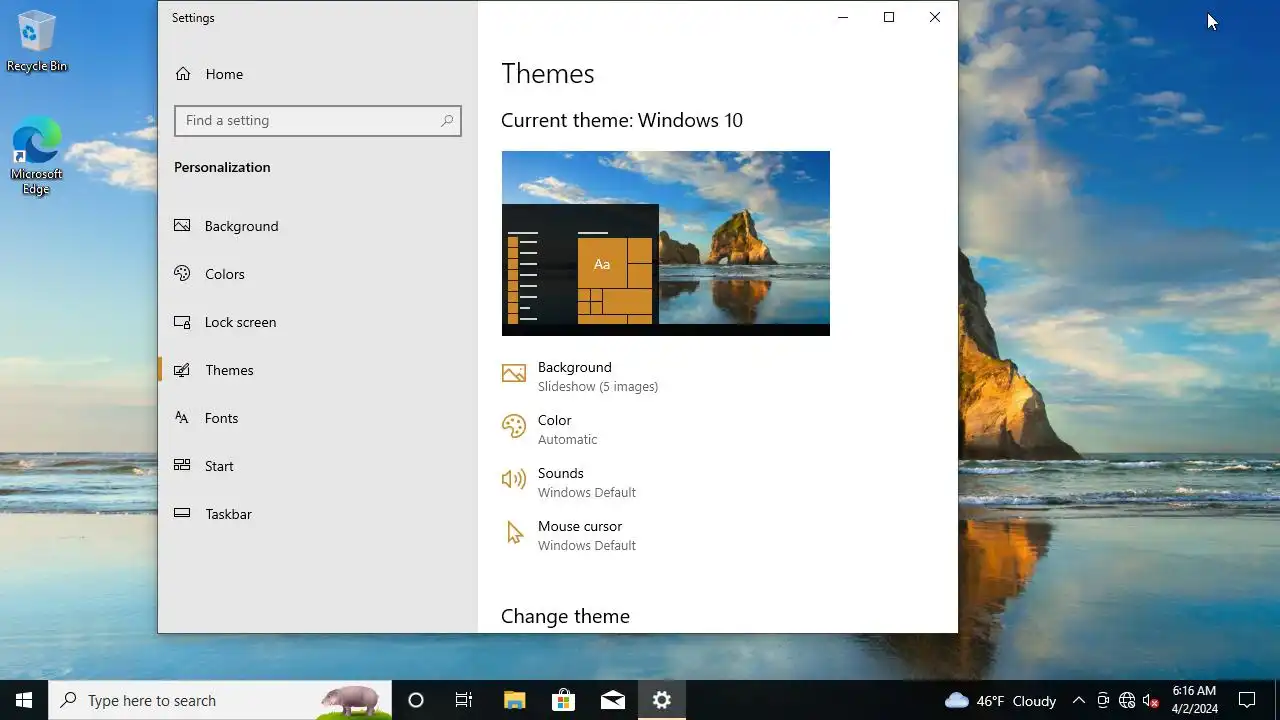
Task: Open Color Automatic theme setting
Action: click(550, 429)
